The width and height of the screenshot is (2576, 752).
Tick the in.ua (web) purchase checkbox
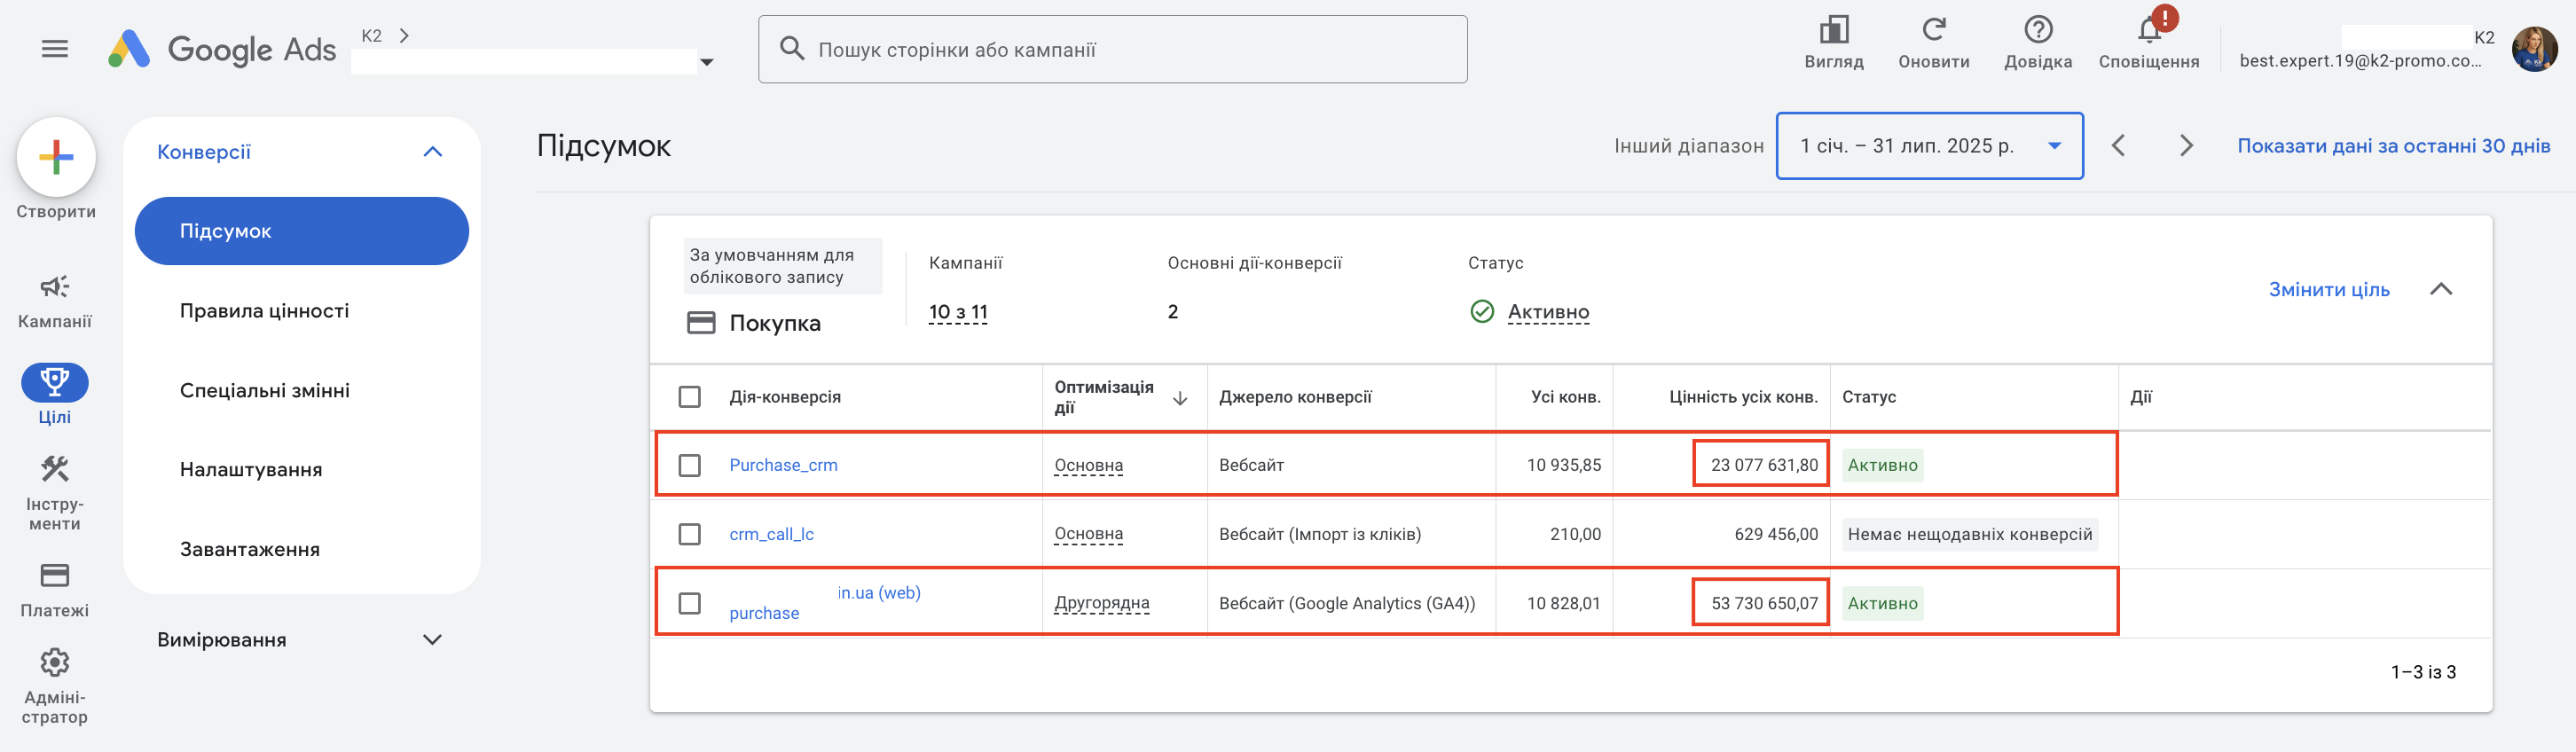[x=690, y=603]
